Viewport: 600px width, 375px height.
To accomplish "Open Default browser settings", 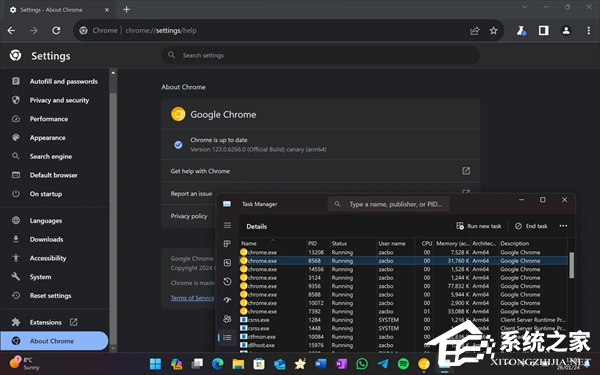I will [x=54, y=175].
